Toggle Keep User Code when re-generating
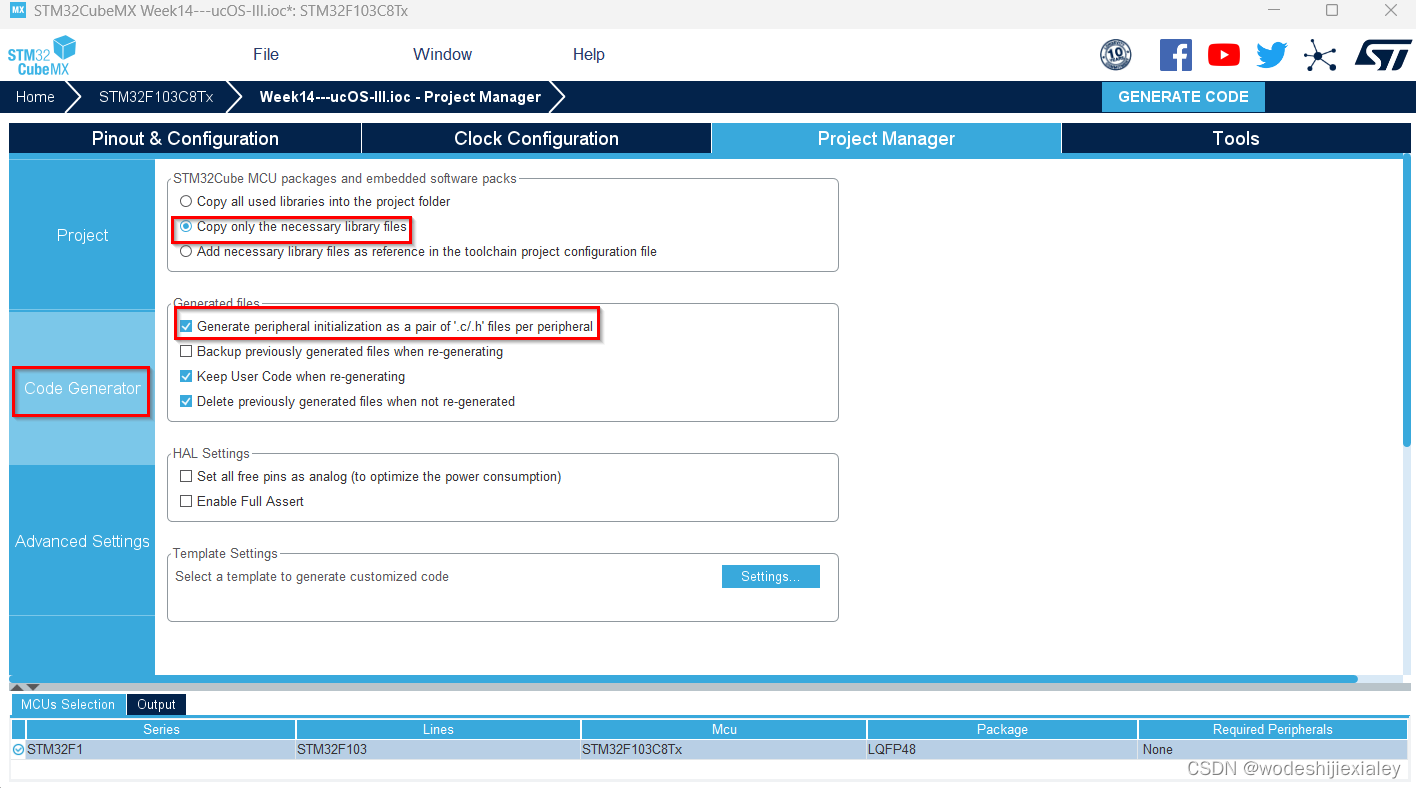The width and height of the screenshot is (1416, 788). point(292,377)
